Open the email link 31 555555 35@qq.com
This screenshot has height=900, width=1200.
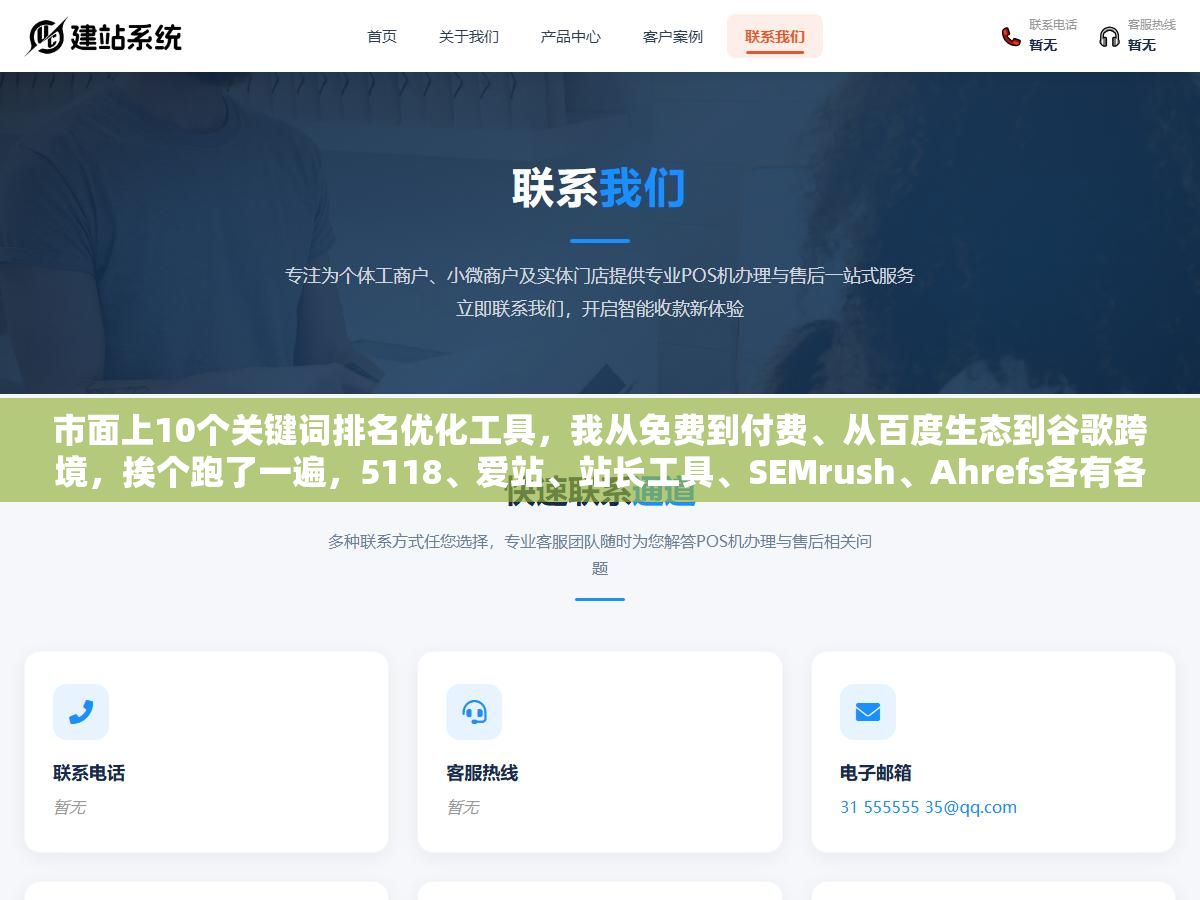coord(928,807)
